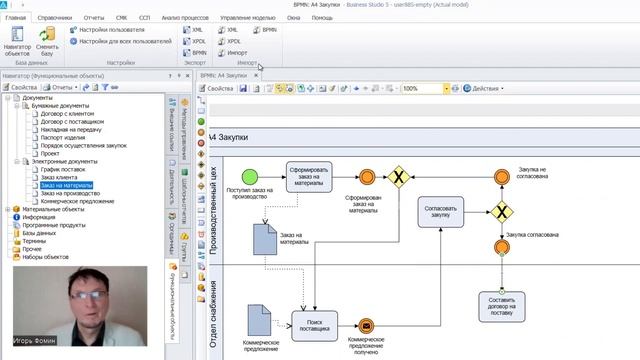The image size is (640, 360).
Task: Click the filter funnel icon in Navigator
Action: pyautogui.click(x=105, y=87)
